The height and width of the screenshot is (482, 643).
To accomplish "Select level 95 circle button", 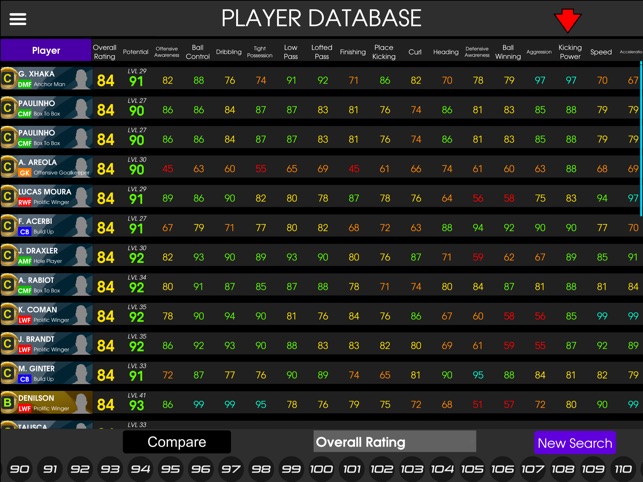I will coord(171,468).
